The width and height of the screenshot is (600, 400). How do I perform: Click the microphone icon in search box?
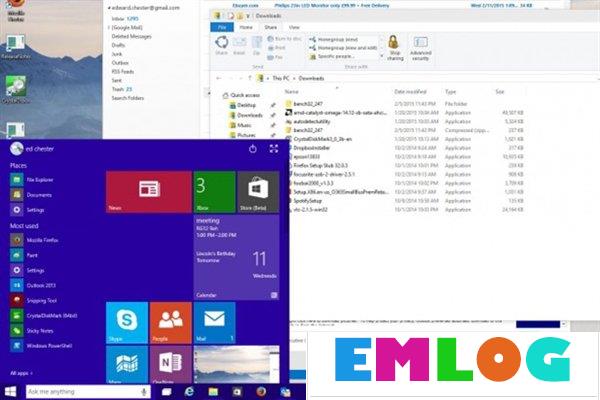(x=144, y=392)
